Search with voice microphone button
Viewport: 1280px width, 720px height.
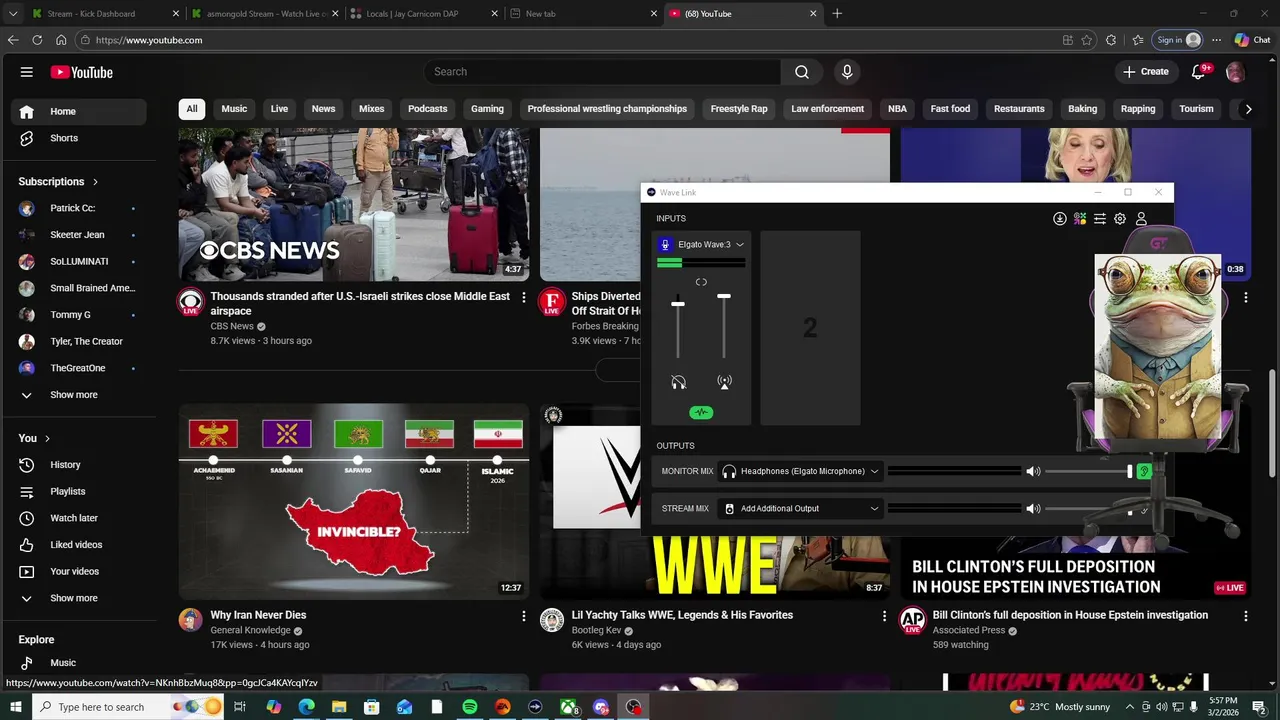847,72
